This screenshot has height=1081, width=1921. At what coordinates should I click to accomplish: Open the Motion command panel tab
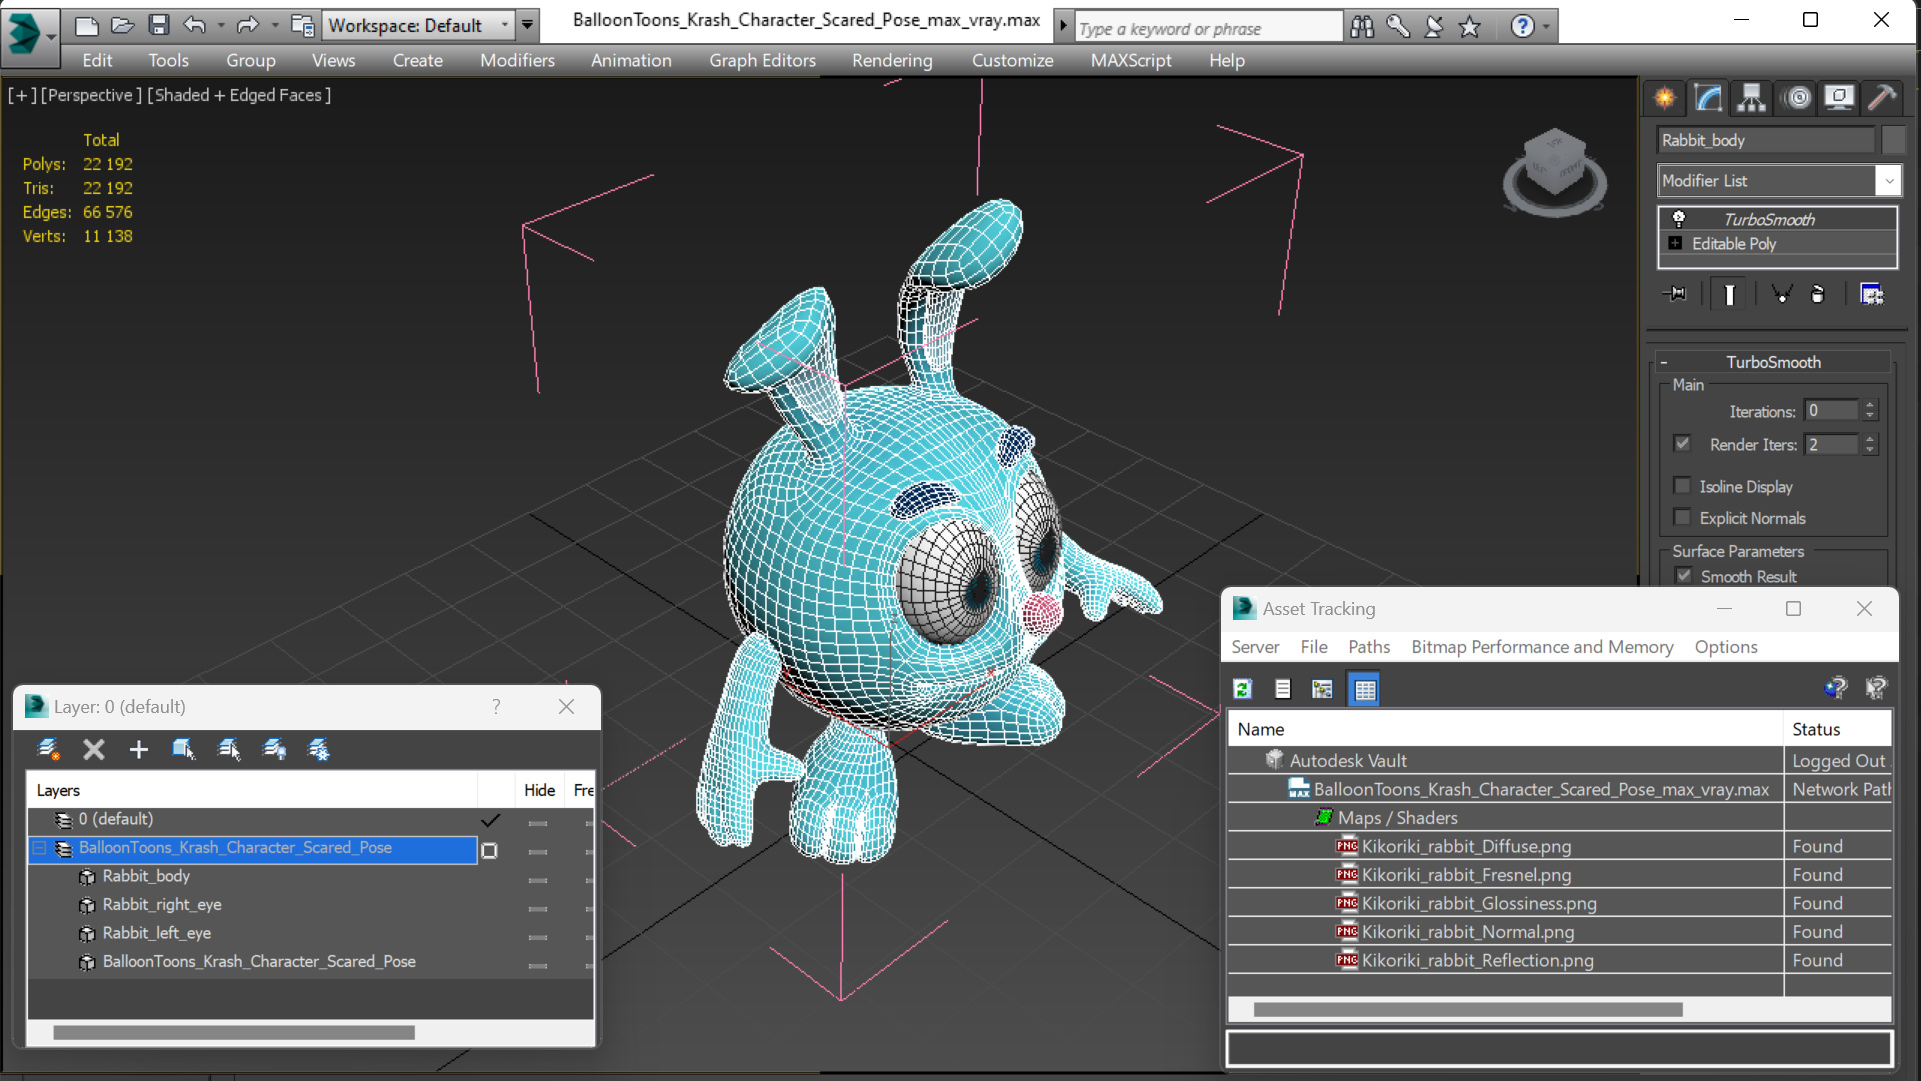(x=1798, y=97)
